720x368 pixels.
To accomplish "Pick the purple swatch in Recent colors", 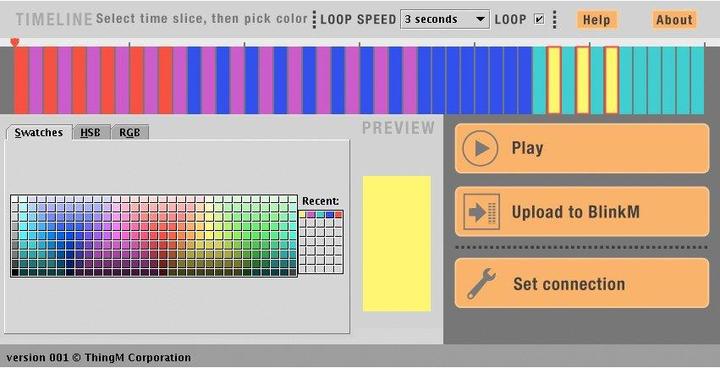I will coord(311,215).
